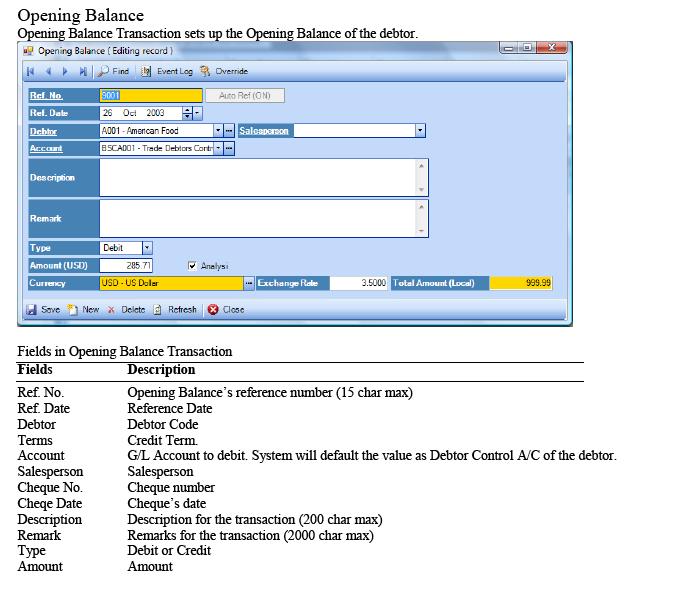Image resolution: width=673 pixels, height=614 pixels.
Task: Open the Event Log
Action: pyautogui.click(x=168, y=72)
